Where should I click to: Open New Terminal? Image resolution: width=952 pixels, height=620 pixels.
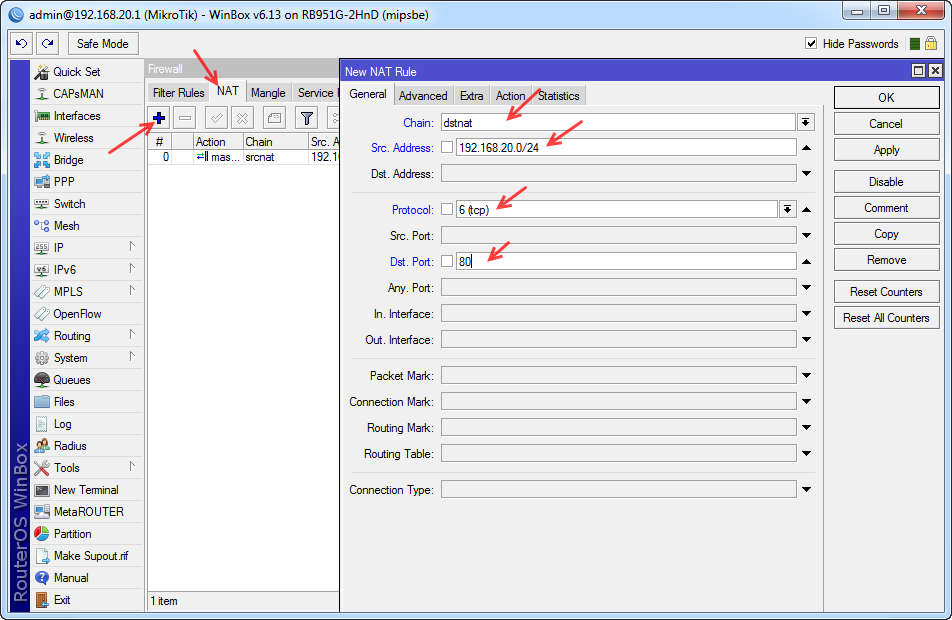click(x=87, y=490)
